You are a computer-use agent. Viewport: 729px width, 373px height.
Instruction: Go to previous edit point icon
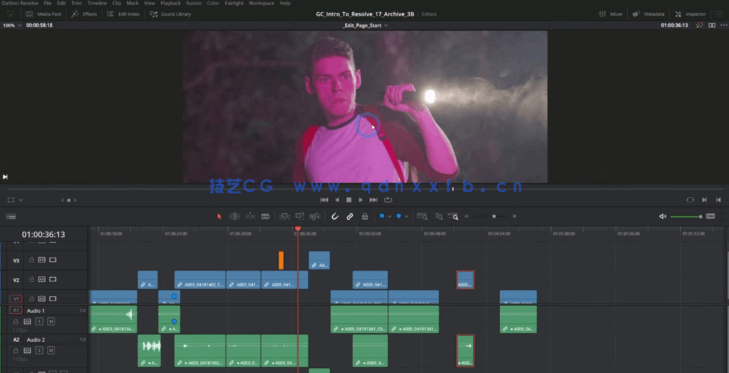[719, 200]
